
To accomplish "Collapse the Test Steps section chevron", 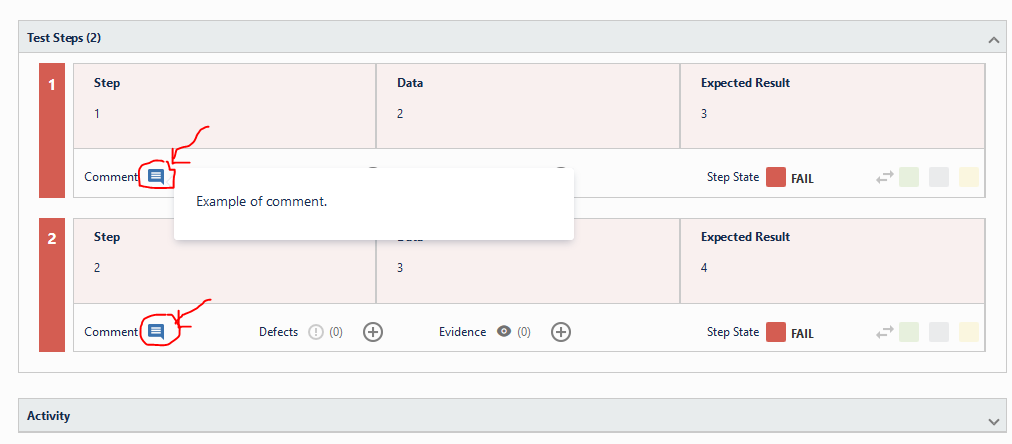I will pos(993,40).
